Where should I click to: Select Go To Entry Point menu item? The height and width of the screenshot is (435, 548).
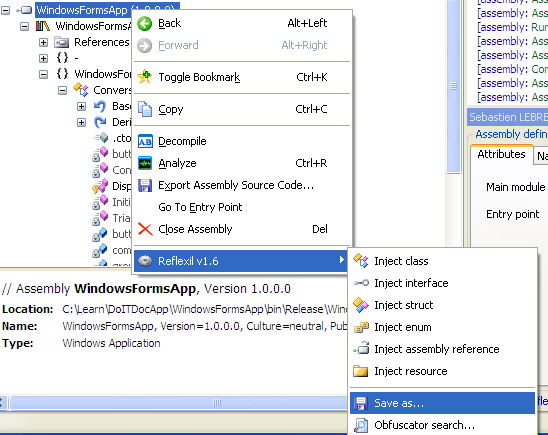click(x=241, y=207)
